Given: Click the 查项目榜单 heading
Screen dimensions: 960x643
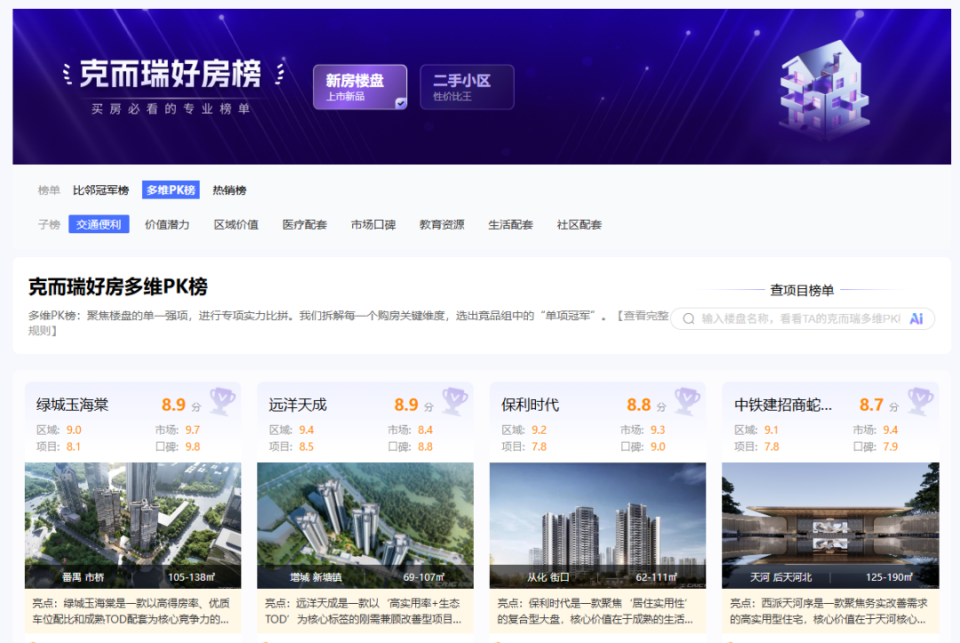Looking at the screenshot, I should pos(802,290).
